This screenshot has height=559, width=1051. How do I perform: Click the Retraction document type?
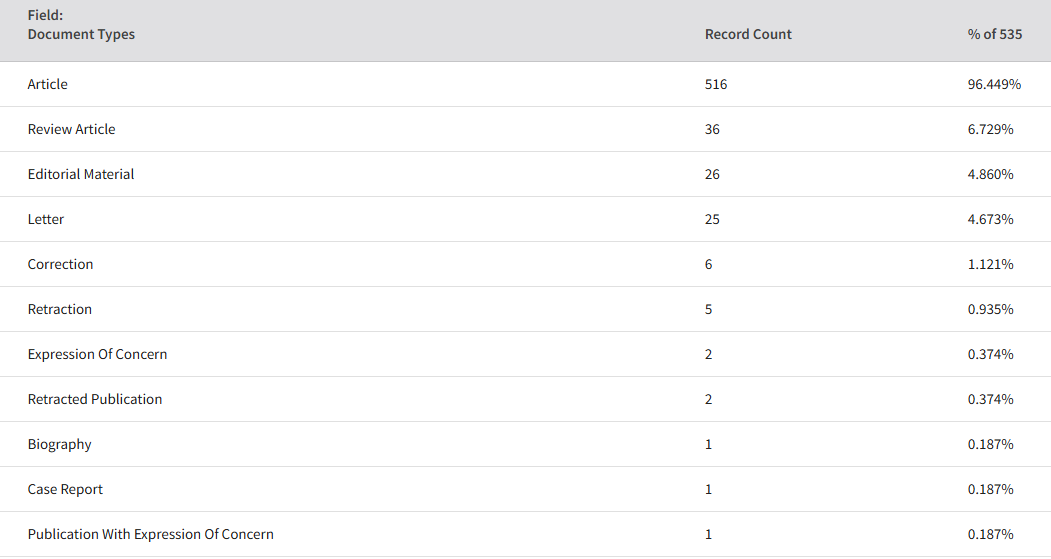coord(60,309)
